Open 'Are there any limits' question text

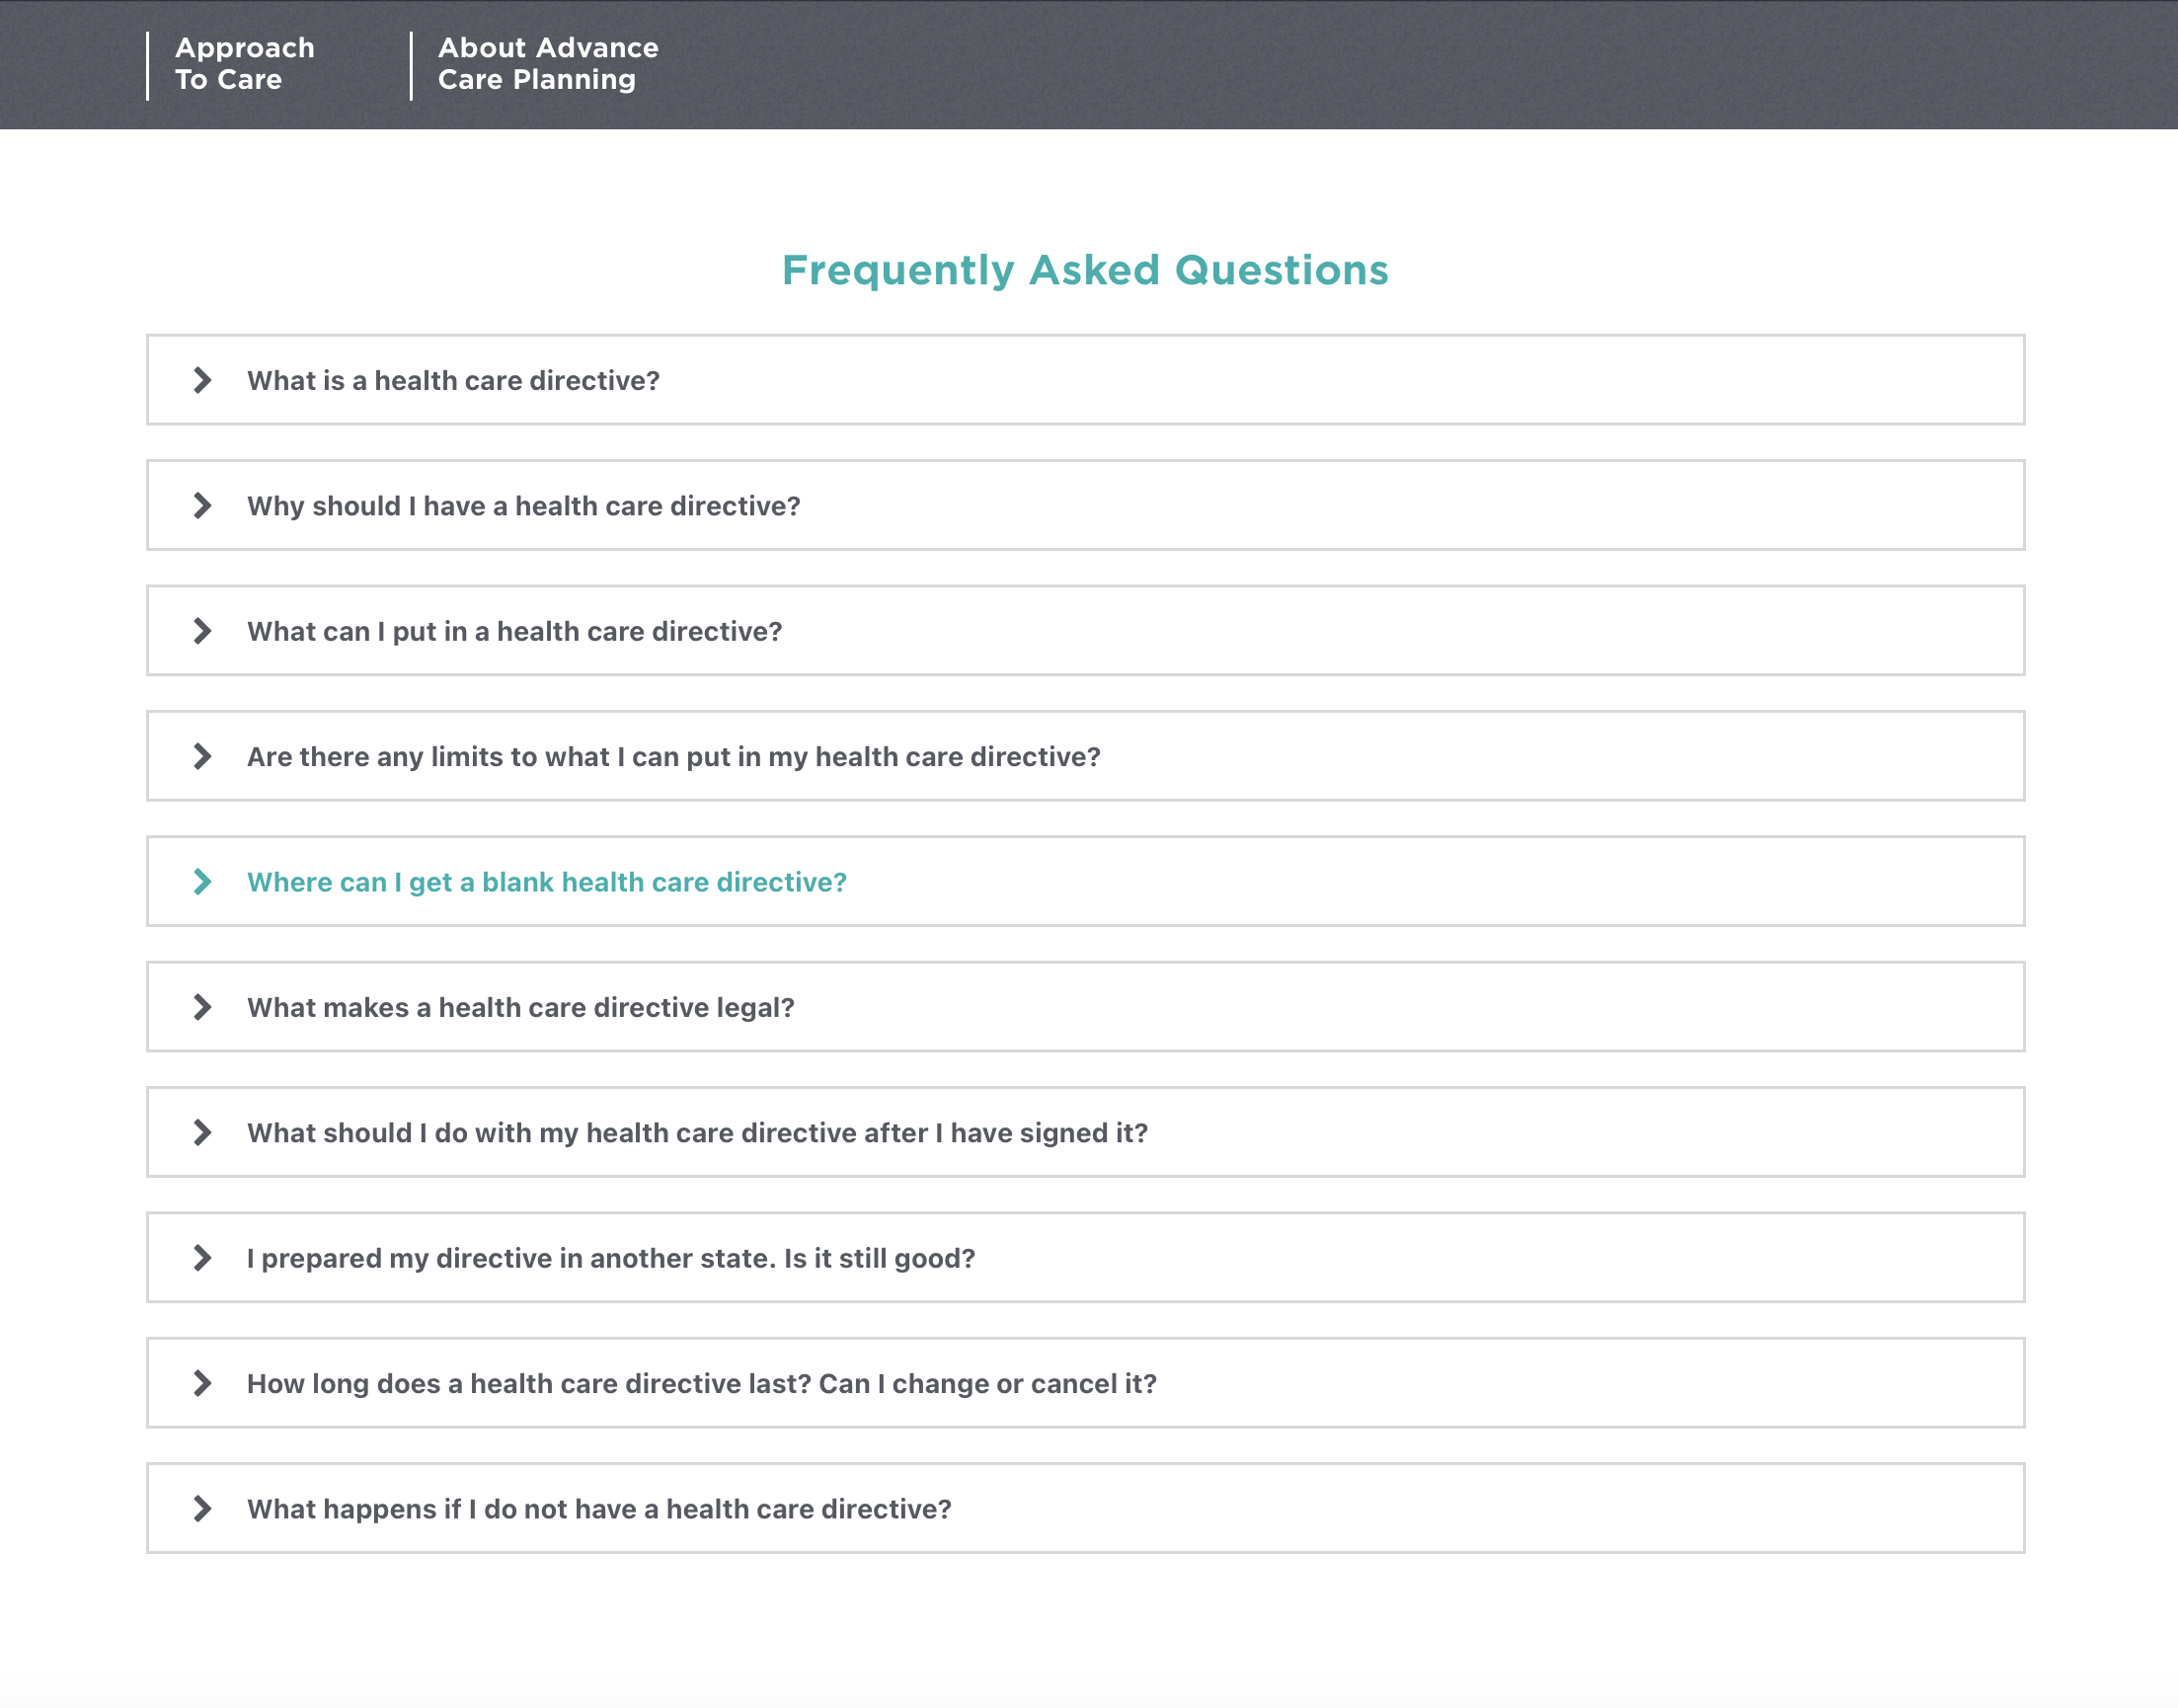673,757
